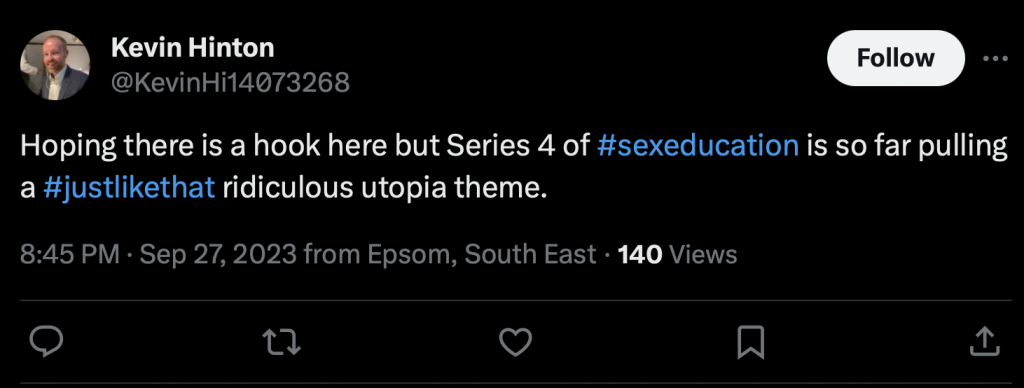Image resolution: width=1024 pixels, height=388 pixels.
Task: Click the Sep 27, 2023 date
Action: point(218,254)
